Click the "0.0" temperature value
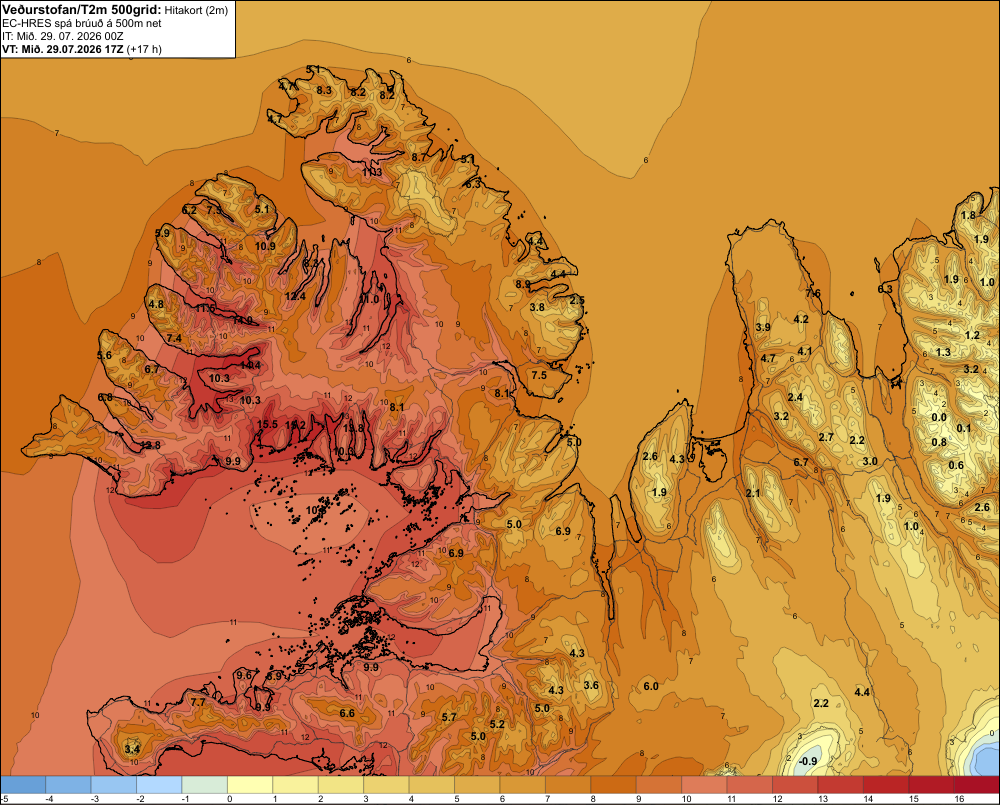 coord(939,418)
